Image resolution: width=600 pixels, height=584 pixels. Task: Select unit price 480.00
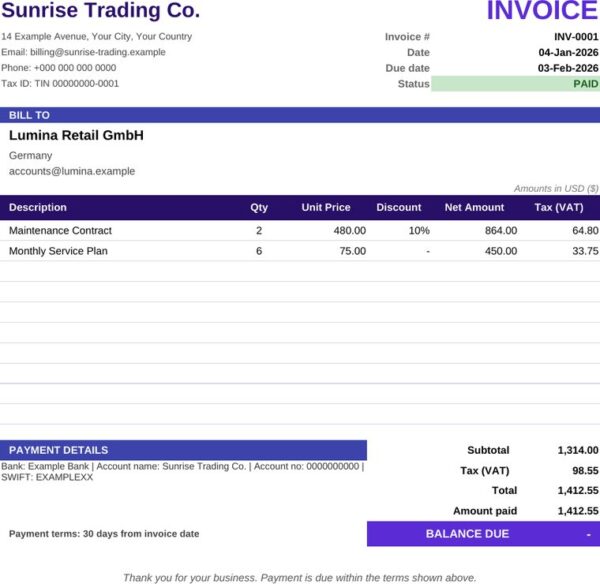coord(350,230)
